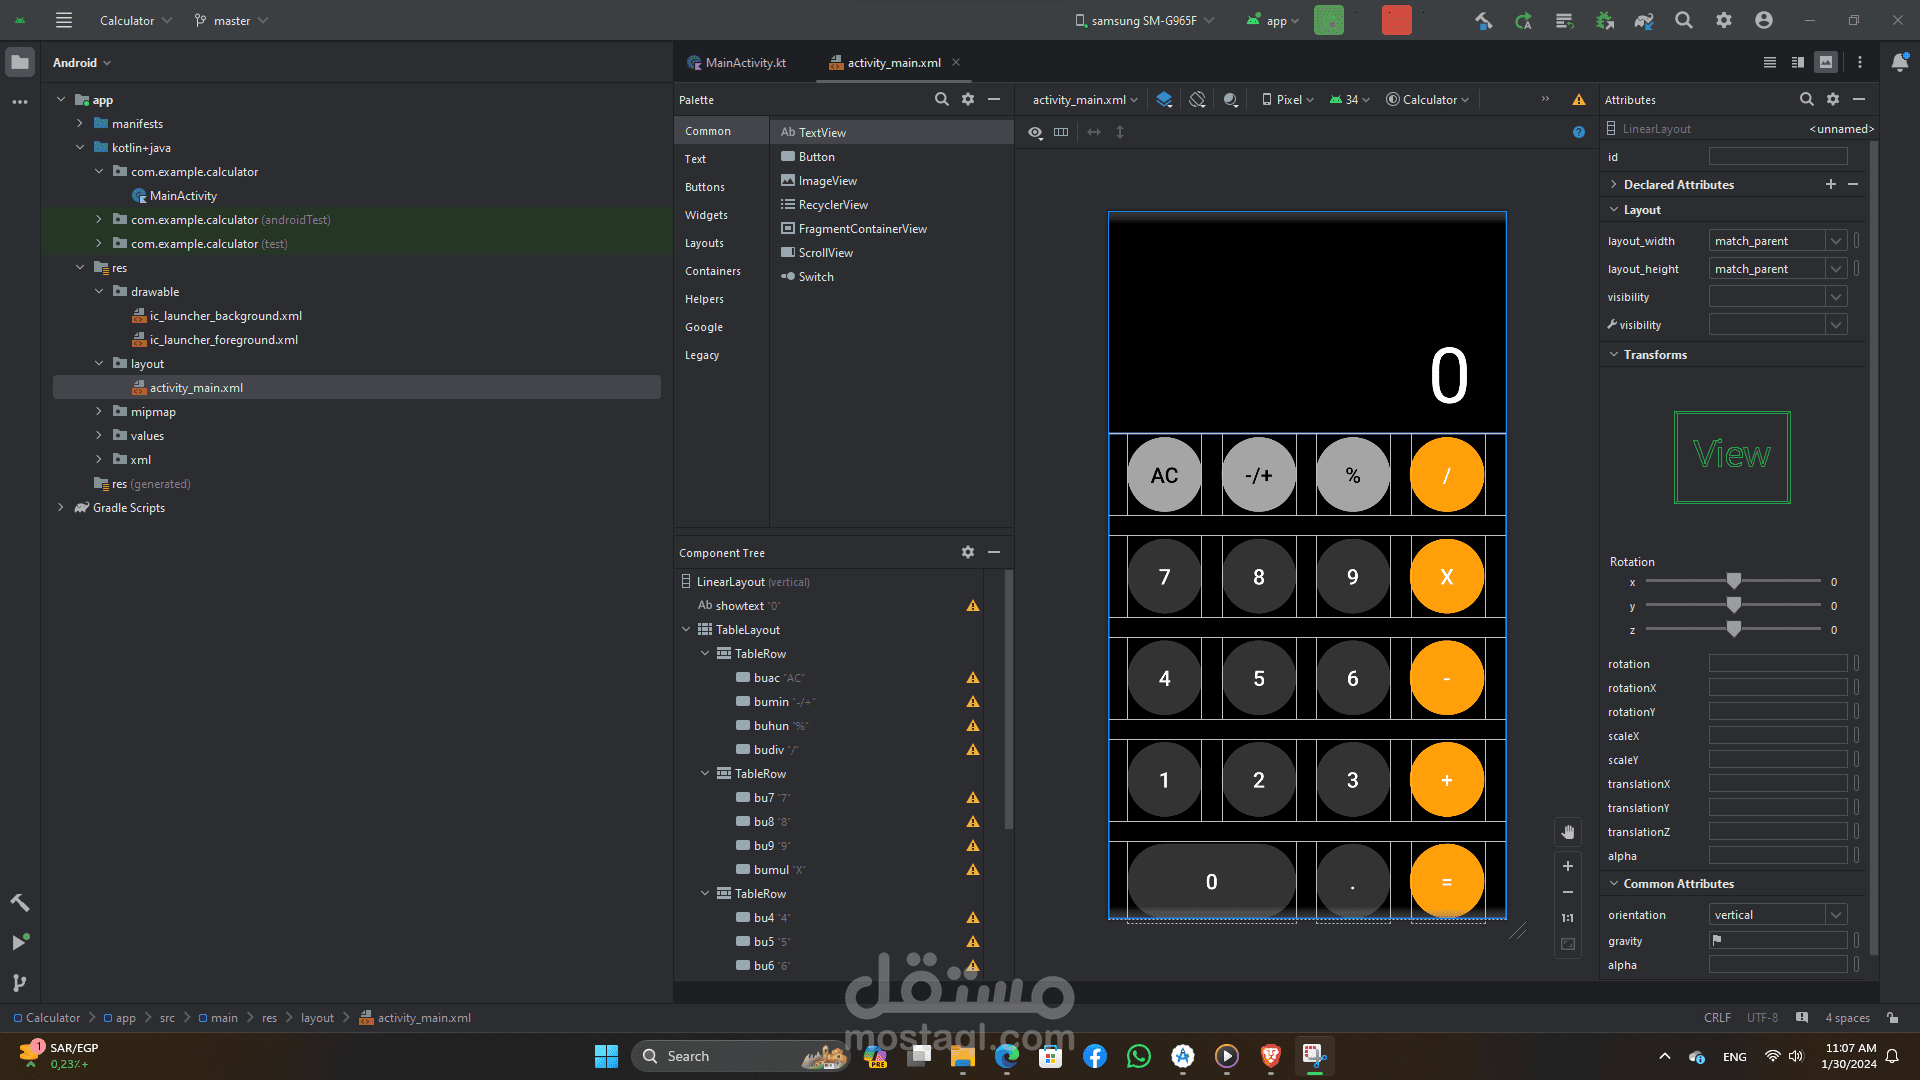Open the app run configuration dropdown

point(1273,20)
